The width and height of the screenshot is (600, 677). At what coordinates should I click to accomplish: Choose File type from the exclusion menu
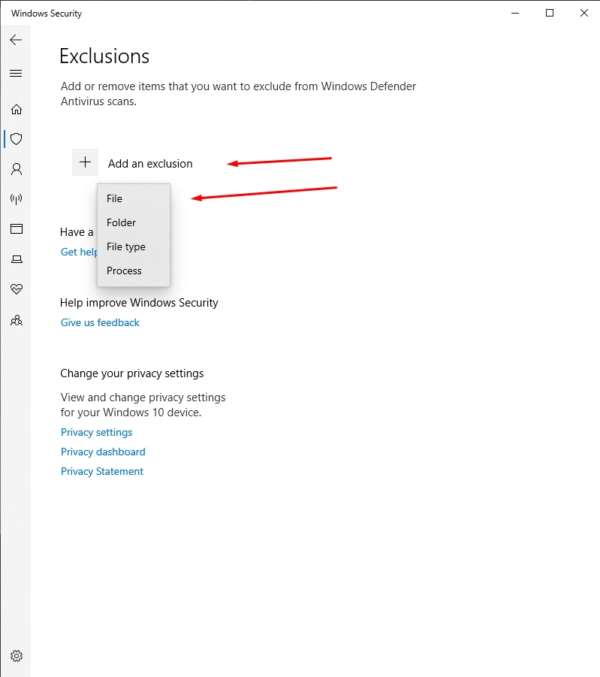pos(134,247)
